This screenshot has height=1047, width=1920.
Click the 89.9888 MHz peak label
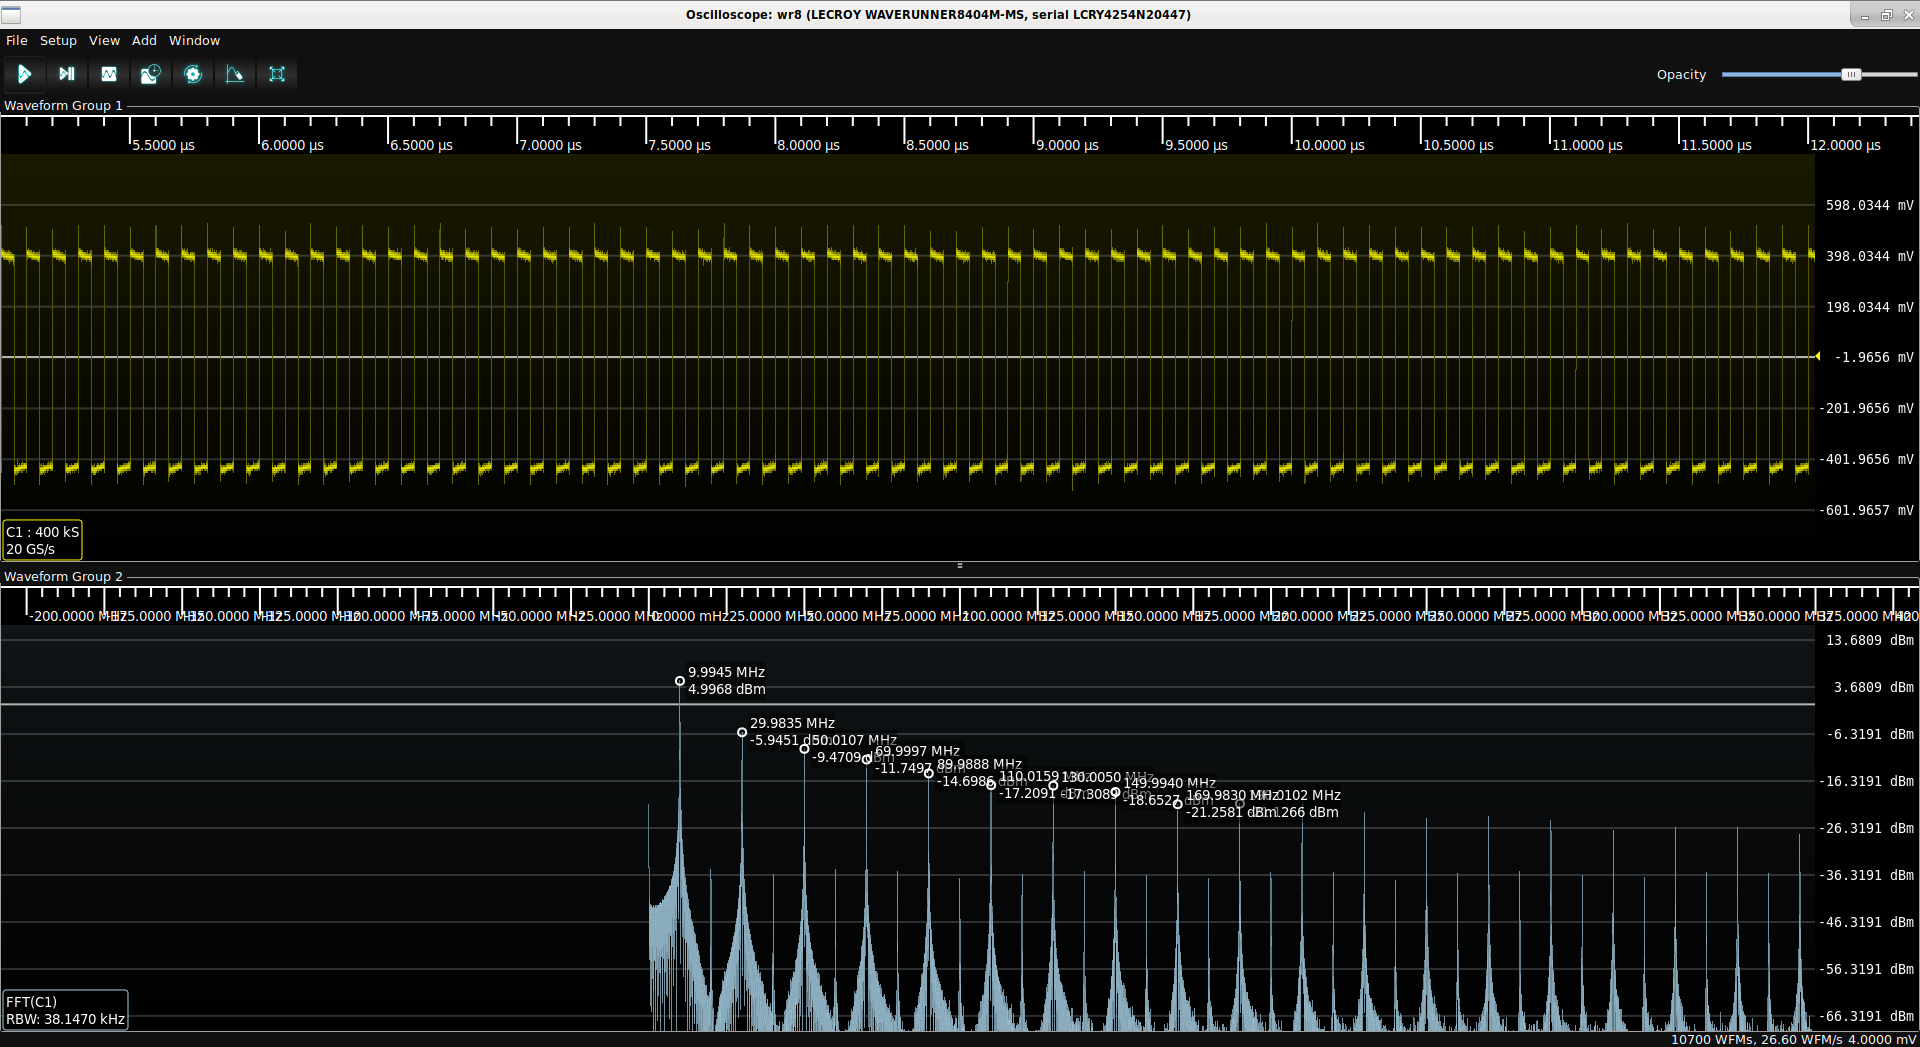pos(979,765)
